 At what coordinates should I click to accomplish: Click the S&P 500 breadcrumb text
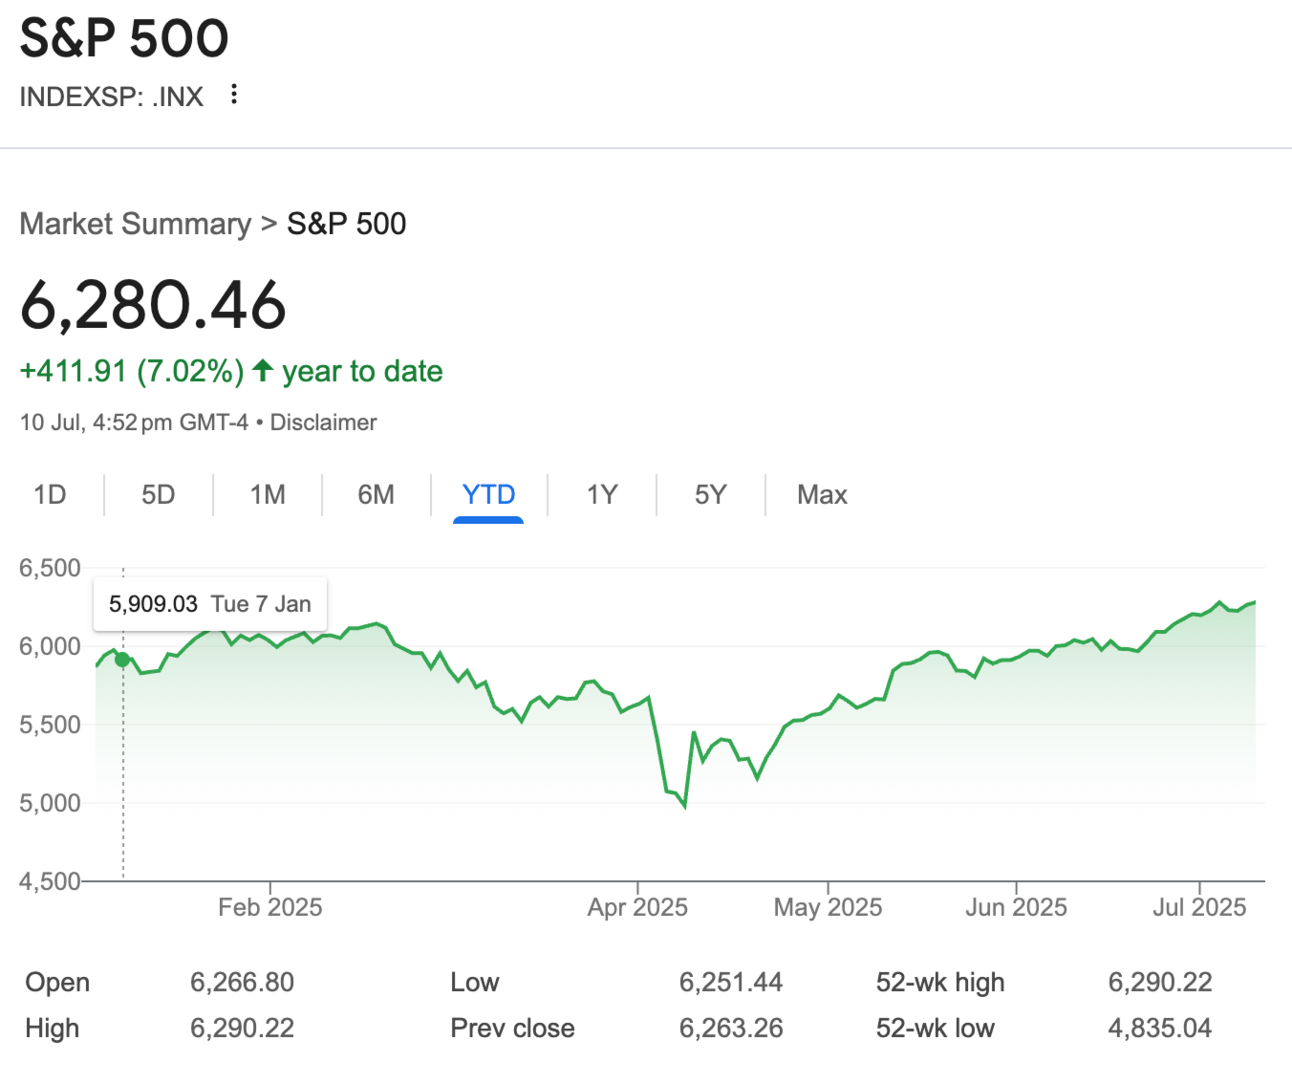347,224
